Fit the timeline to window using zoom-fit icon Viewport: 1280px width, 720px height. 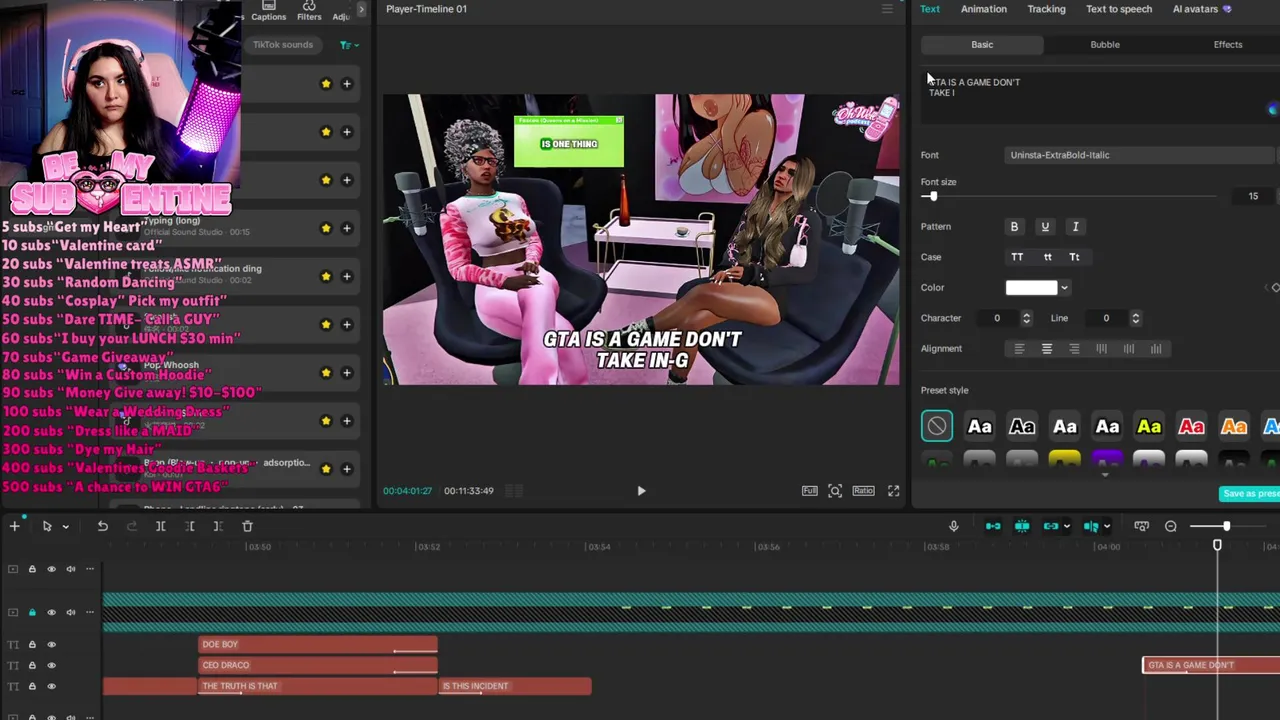tap(1141, 526)
